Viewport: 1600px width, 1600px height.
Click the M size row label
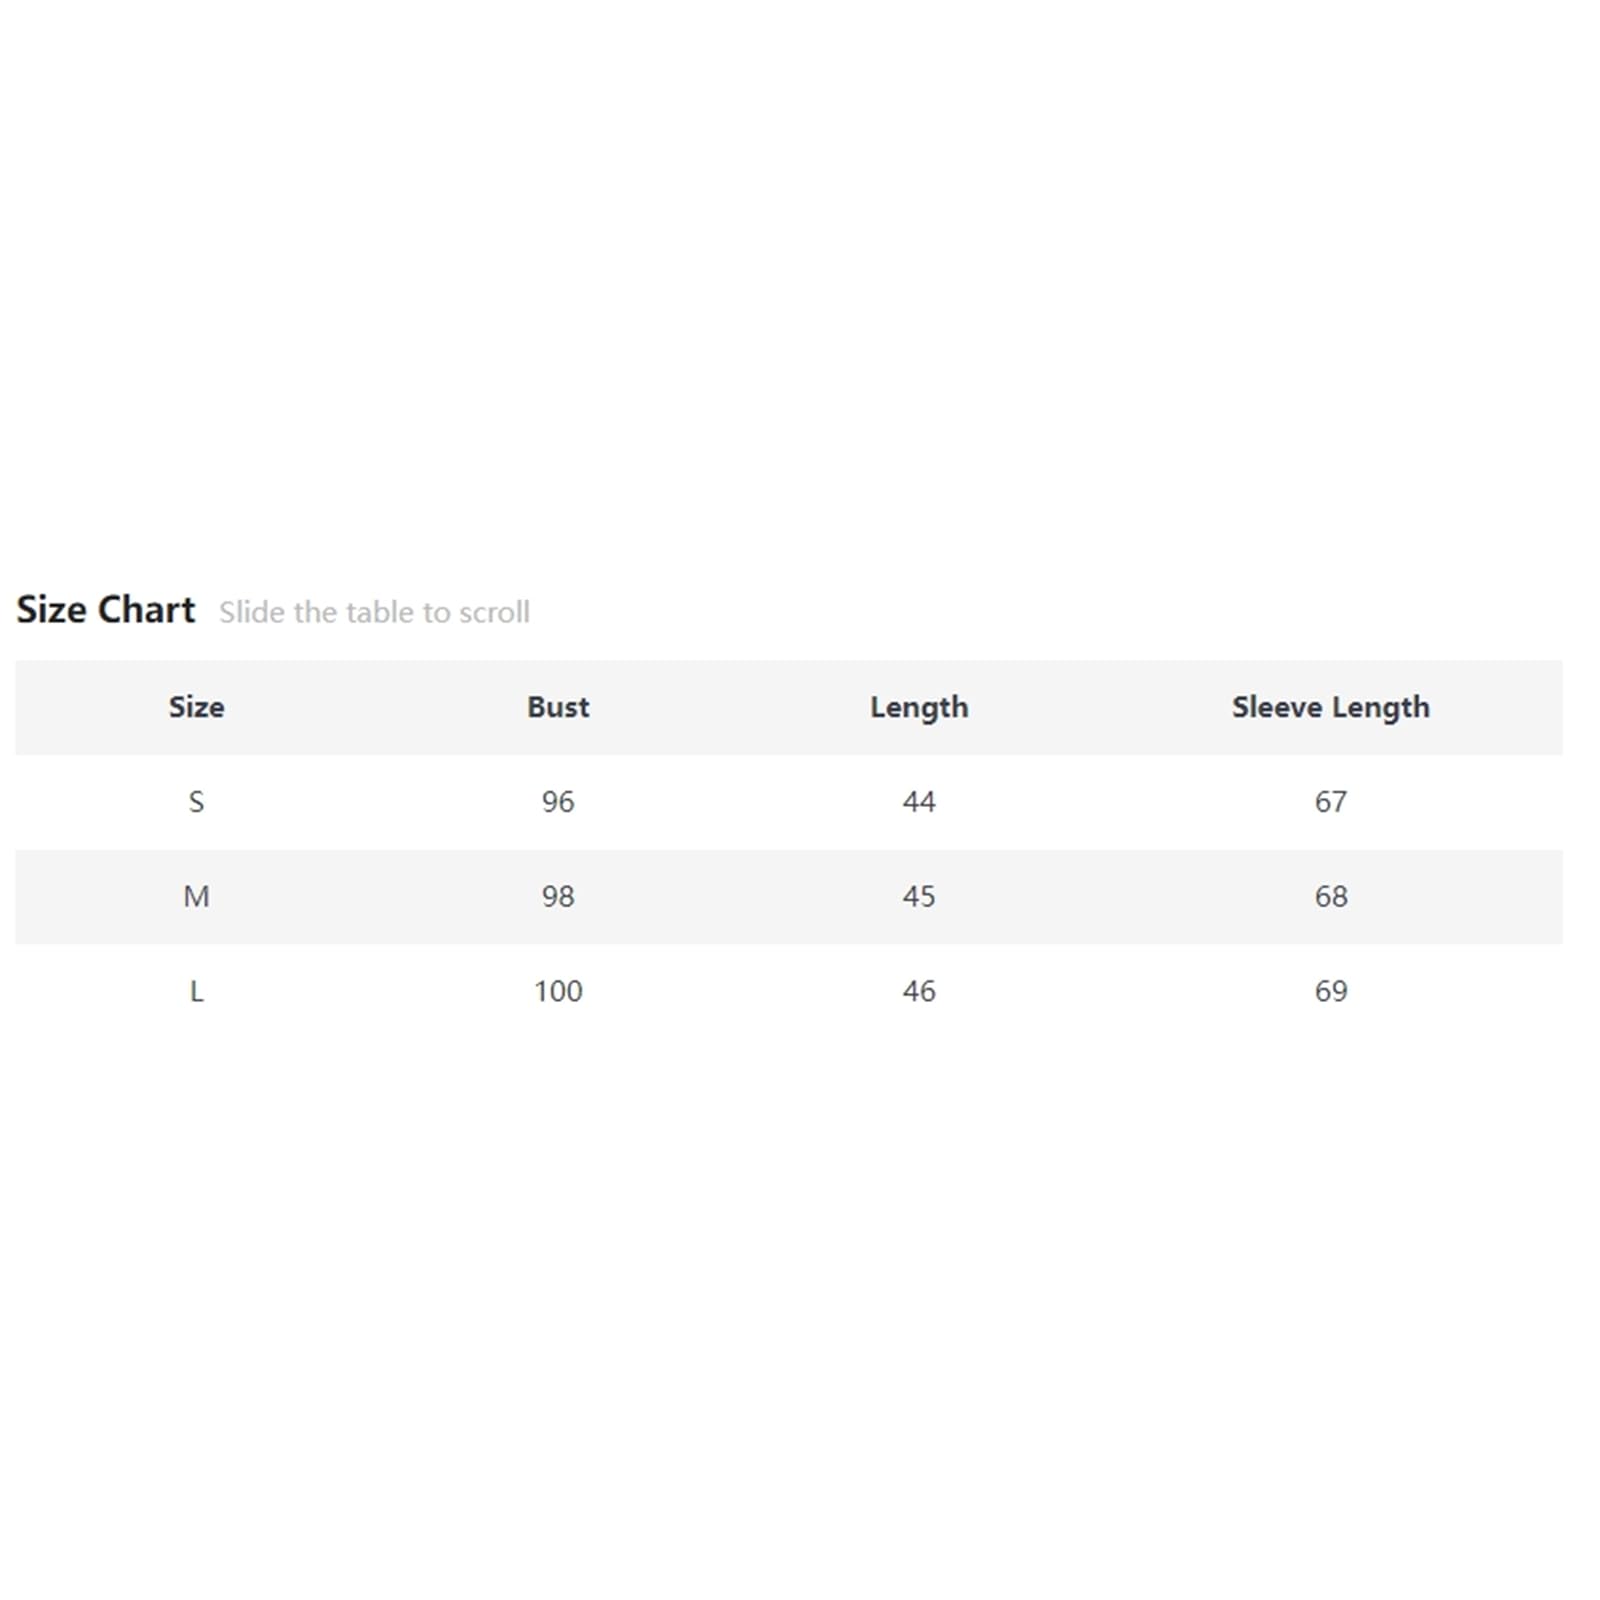(196, 896)
